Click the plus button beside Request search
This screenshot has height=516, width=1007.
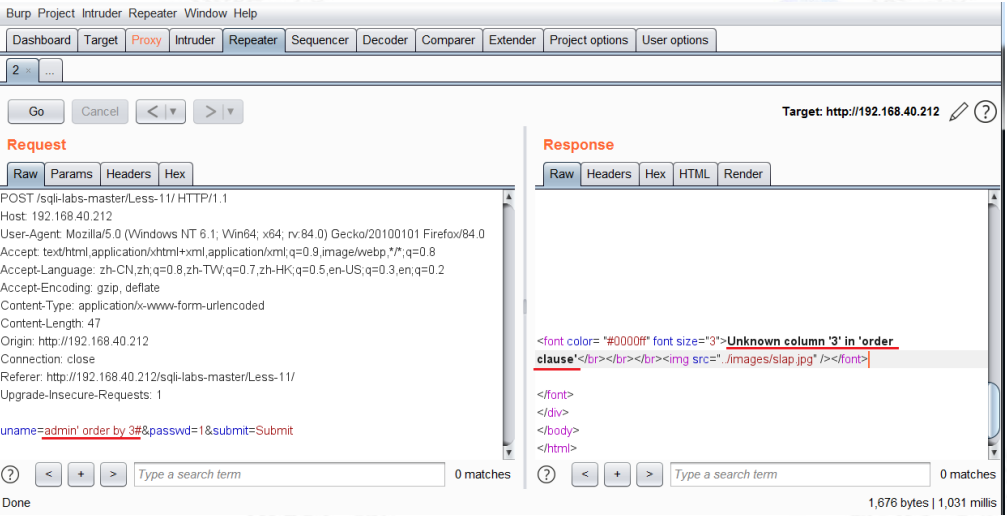tap(81, 474)
